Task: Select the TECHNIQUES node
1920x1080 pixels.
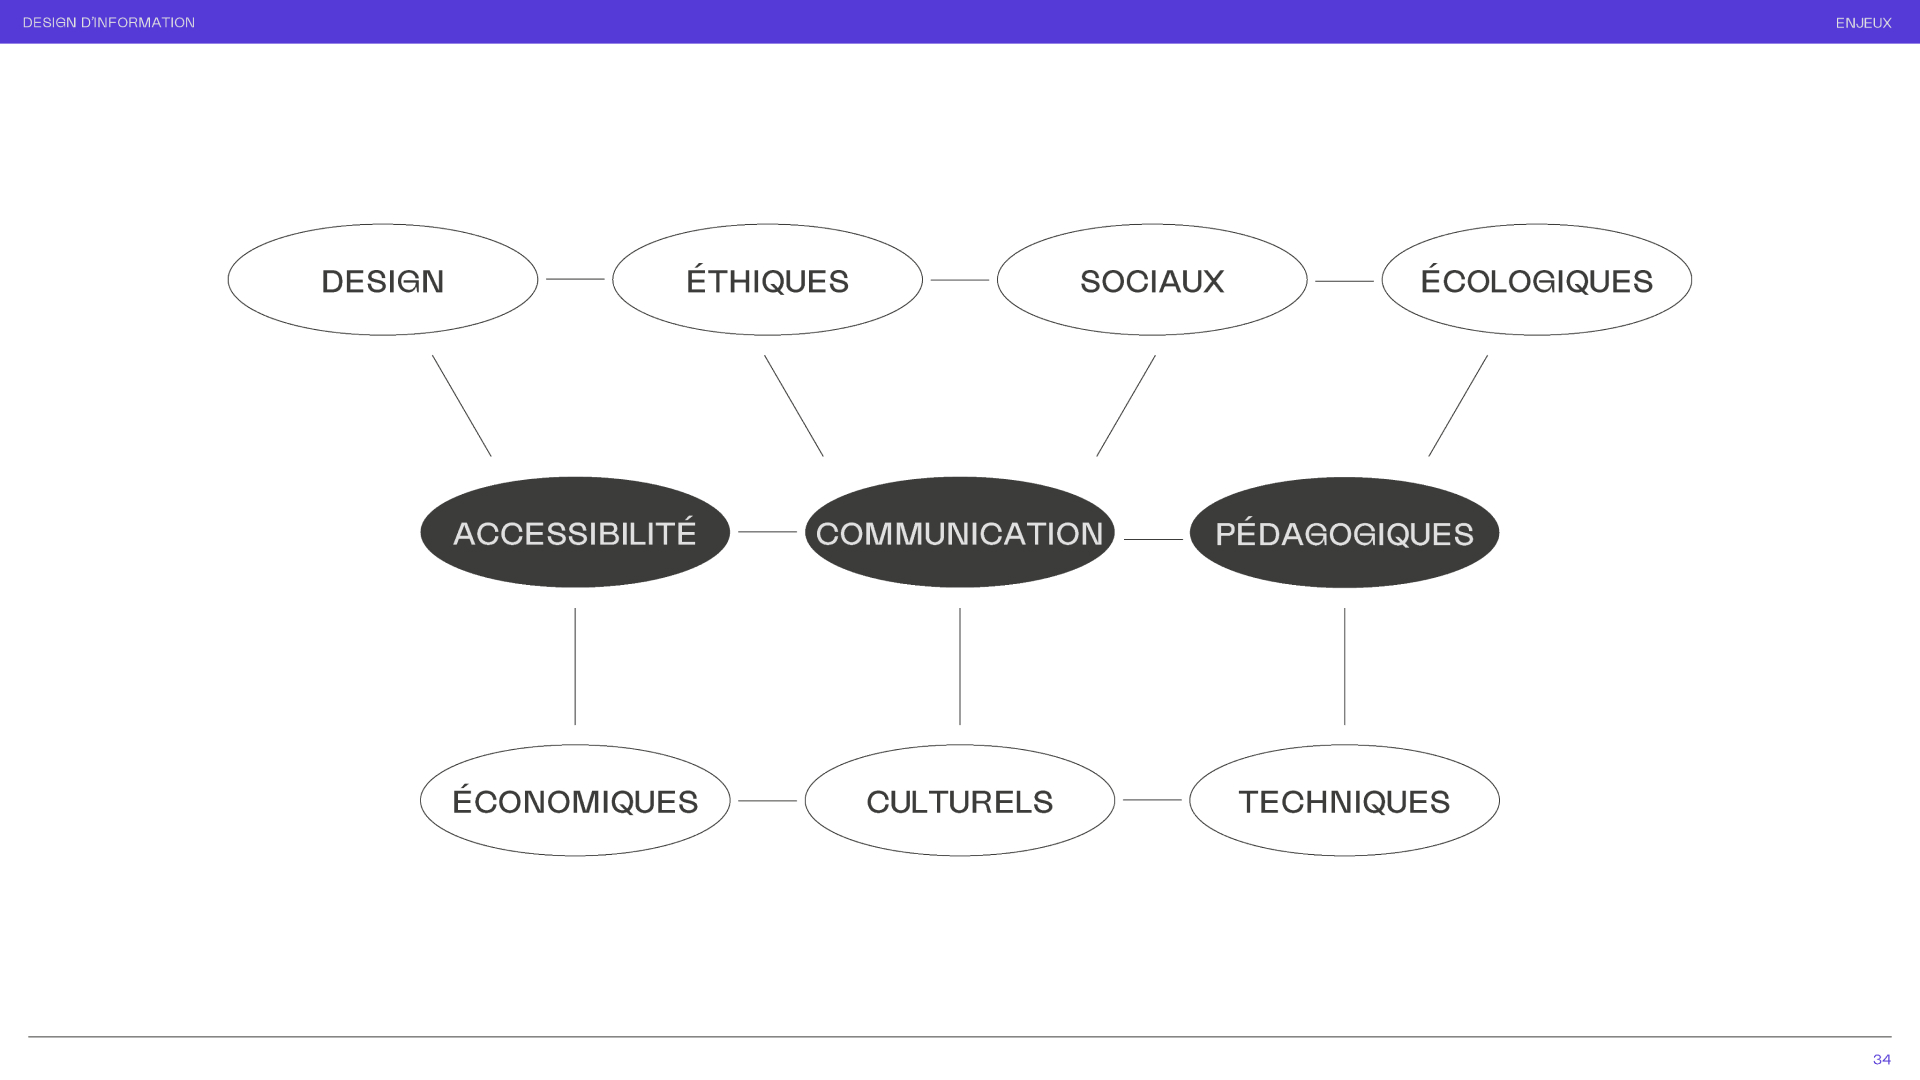Action: (x=1344, y=800)
